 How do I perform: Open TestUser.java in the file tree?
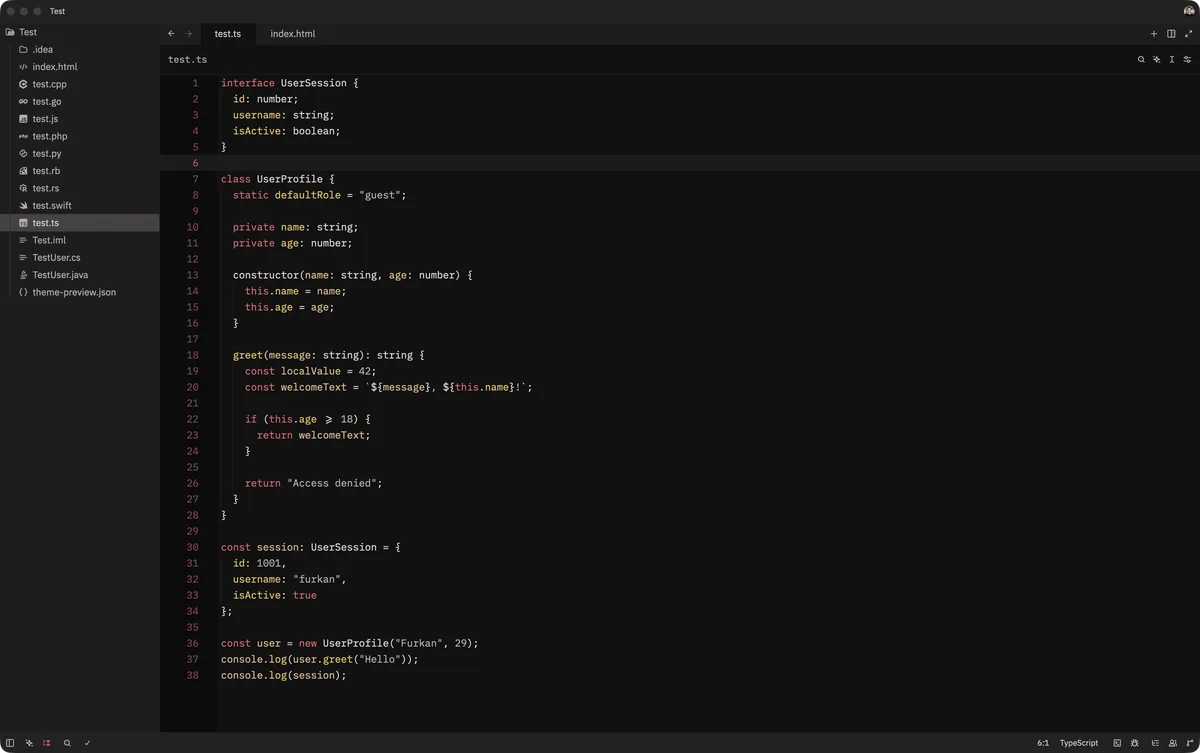[x=80, y=275]
